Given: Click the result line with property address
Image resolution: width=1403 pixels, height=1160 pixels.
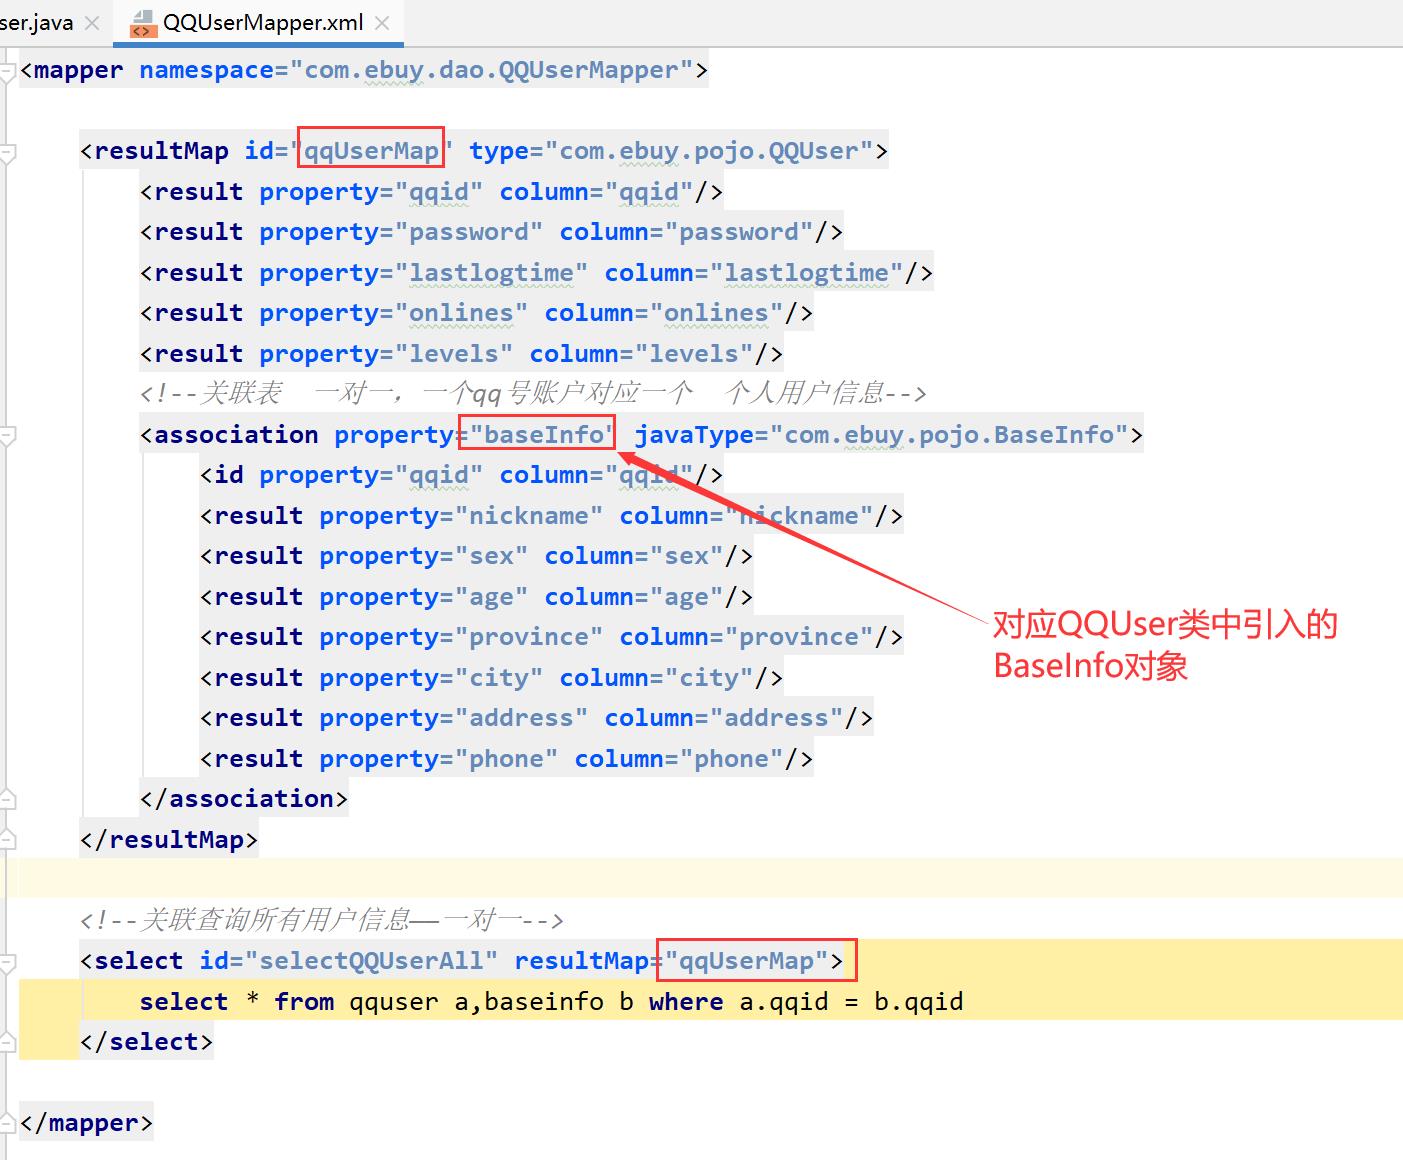Looking at the screenshot, I should point(536,718).
